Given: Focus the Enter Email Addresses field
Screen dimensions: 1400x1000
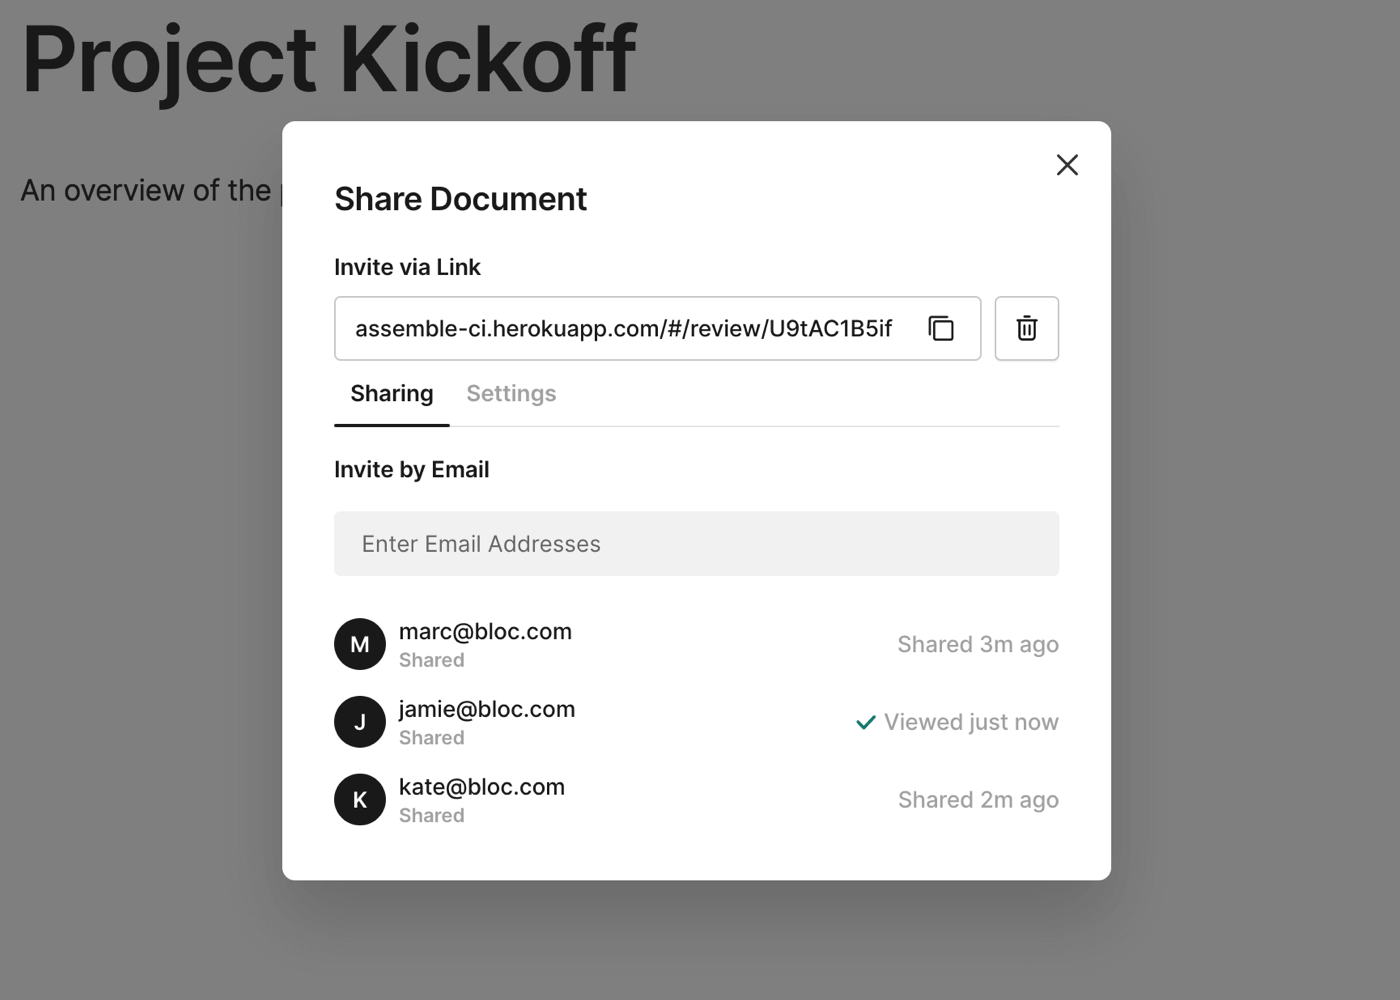Looking at the screenshot, I should (x=696, y=544).
